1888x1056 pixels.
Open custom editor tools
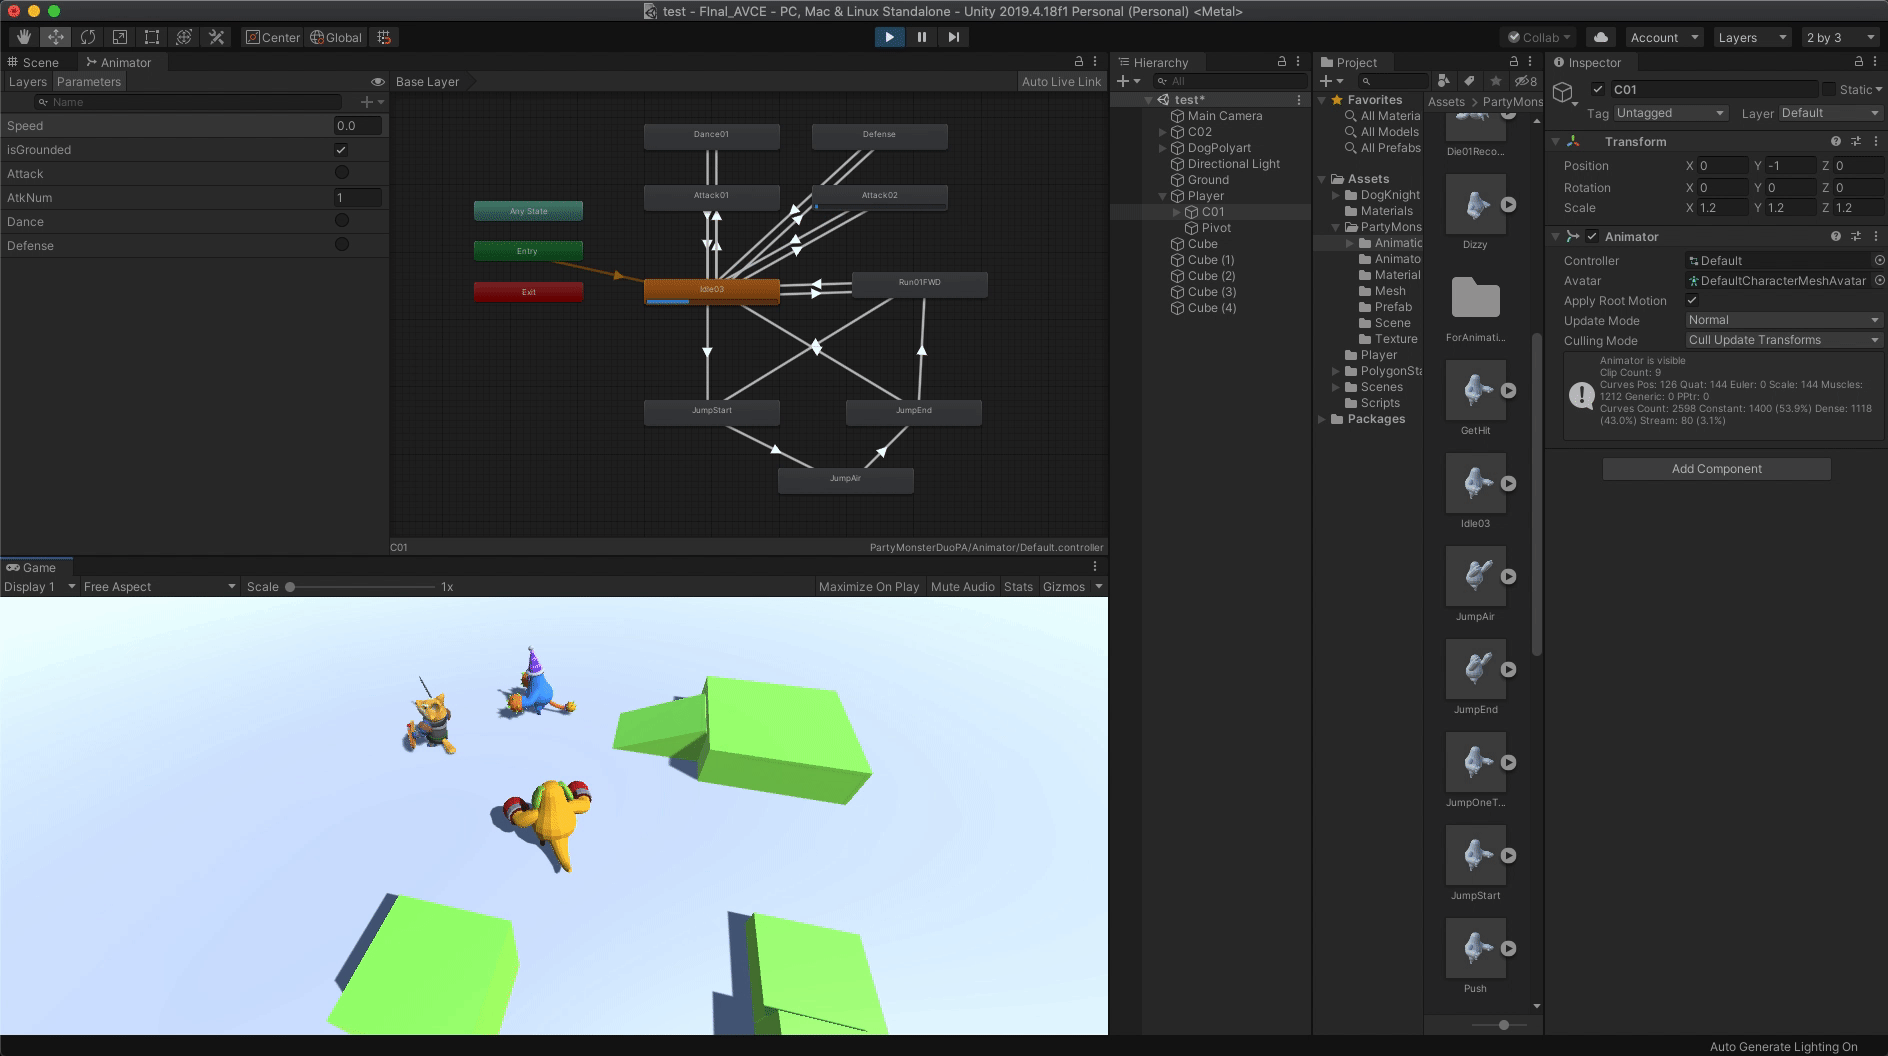tap(216, 37)
